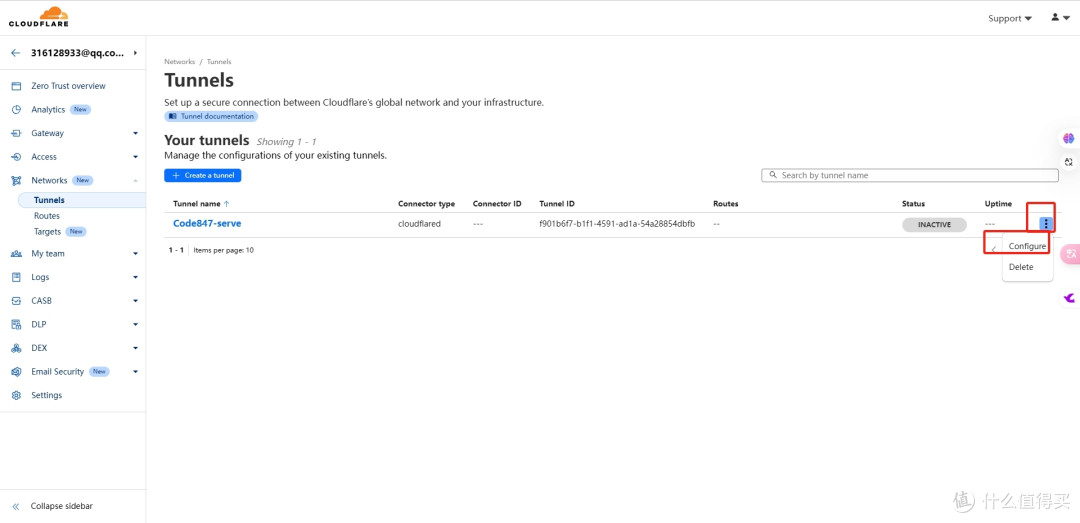Open the Tunnel documentation link

click(211, 116)
